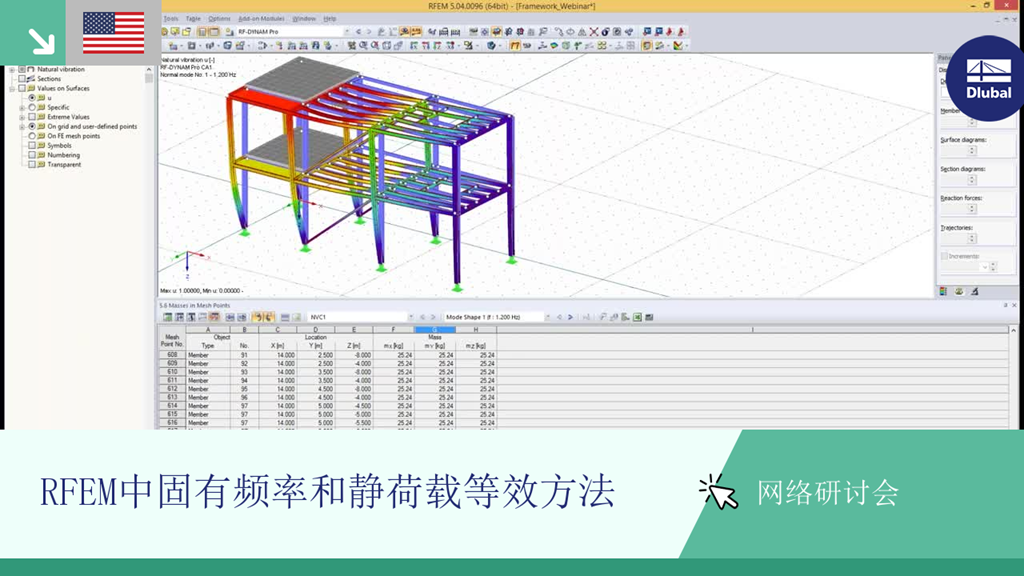
Task: Click the blue monitor icon in first toolbar
Action: (647, 31)
